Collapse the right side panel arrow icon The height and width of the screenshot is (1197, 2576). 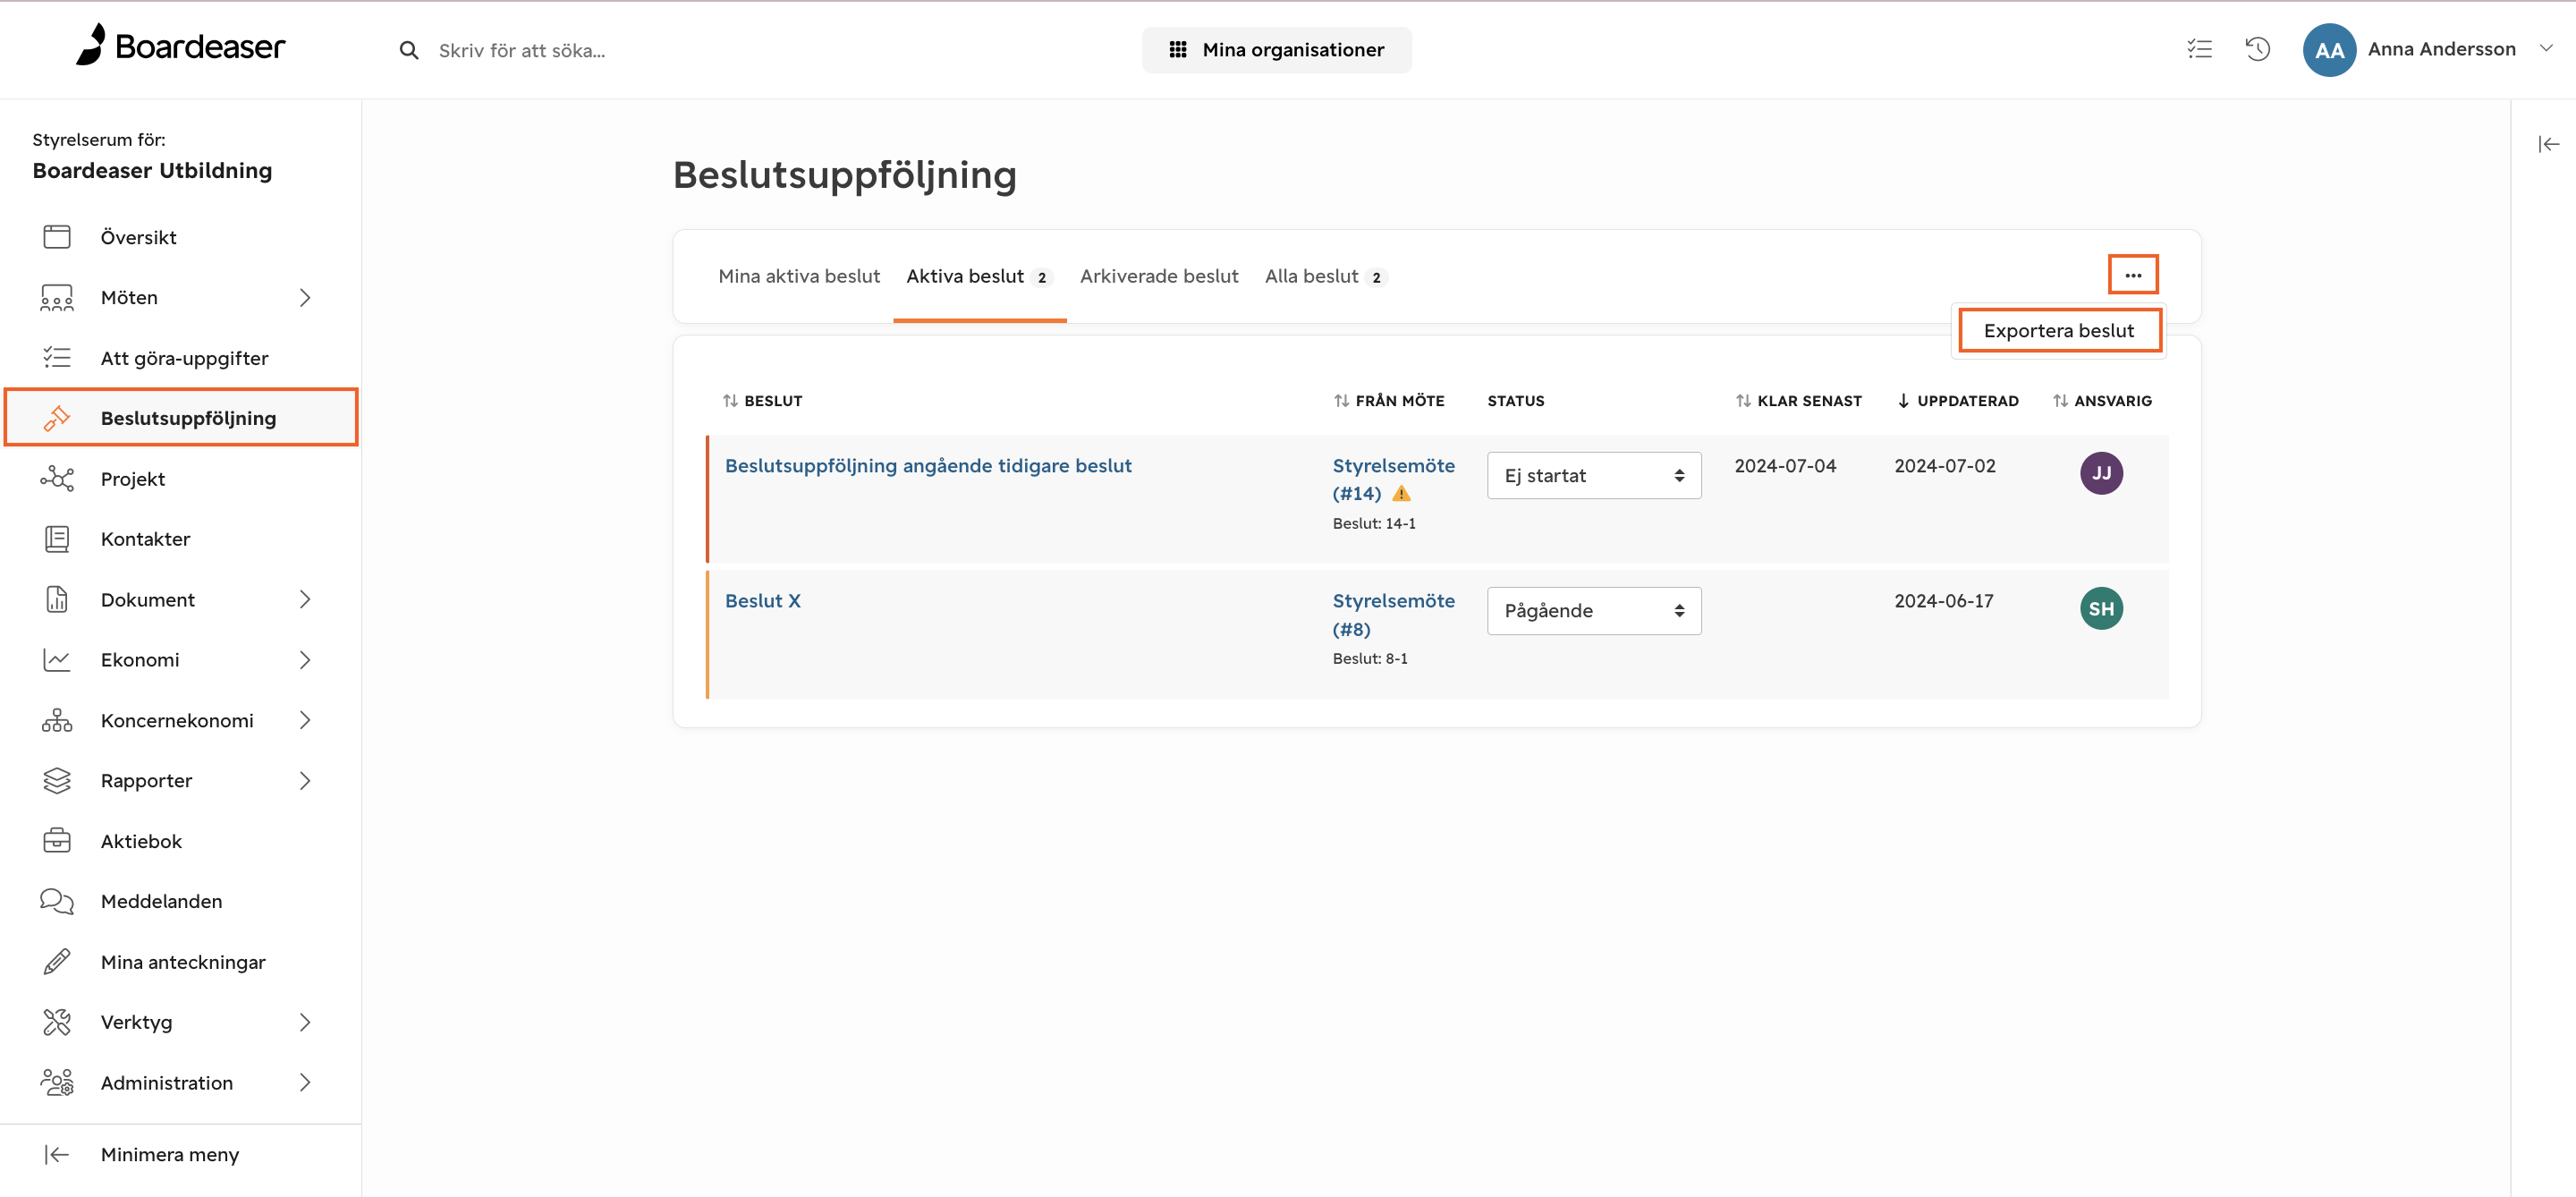[2548, 144]
